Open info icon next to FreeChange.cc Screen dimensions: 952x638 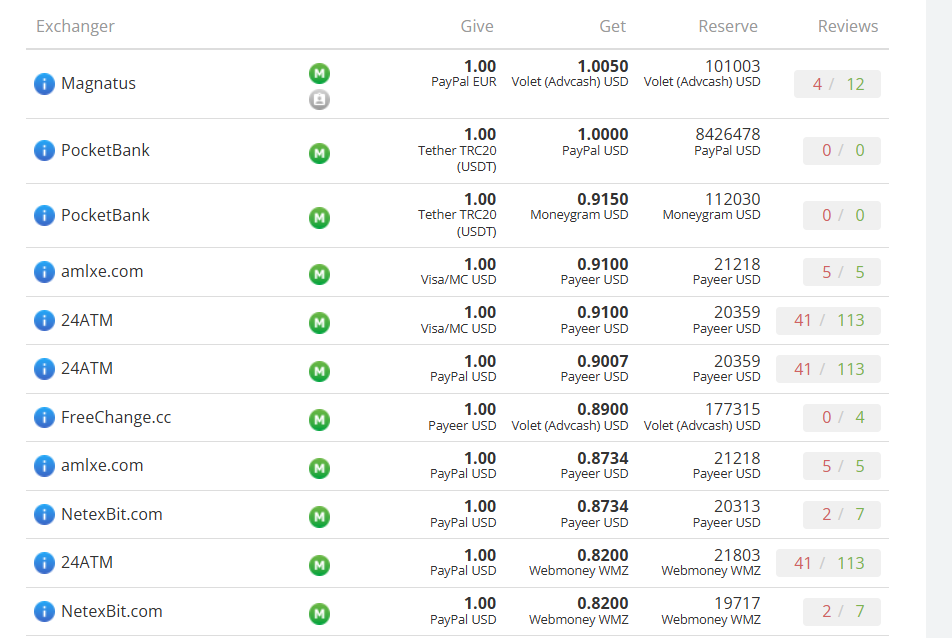[x=44, y=418]
